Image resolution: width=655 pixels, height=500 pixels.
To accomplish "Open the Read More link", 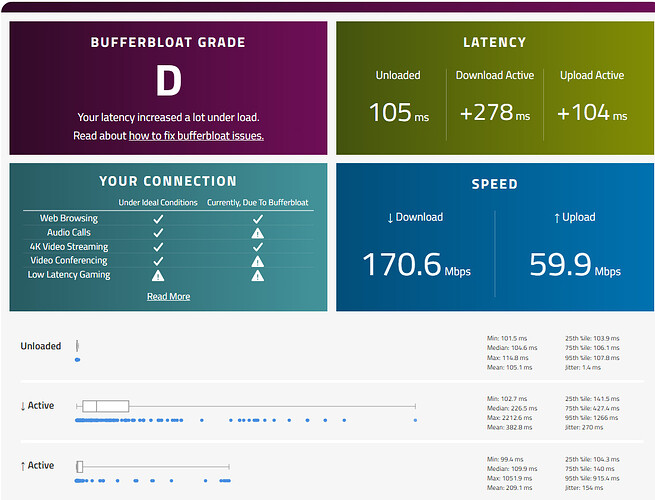I will pyautogui.click(x=168, y=296).
